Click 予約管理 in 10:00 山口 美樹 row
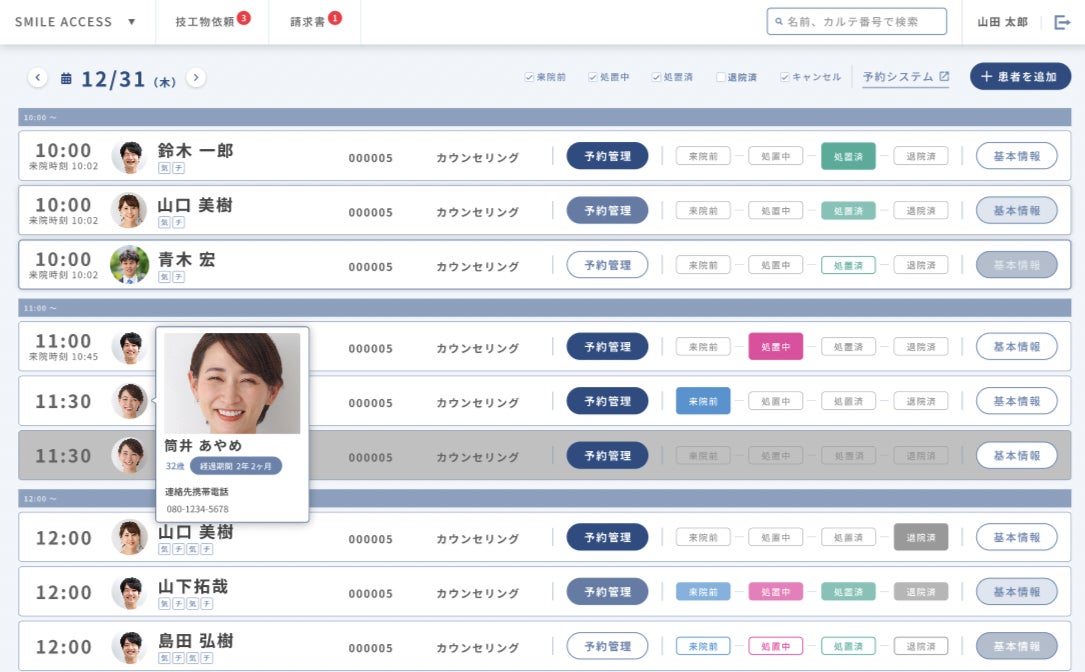This screenshot has height=672, width=1085. click(x=608, y=210)
